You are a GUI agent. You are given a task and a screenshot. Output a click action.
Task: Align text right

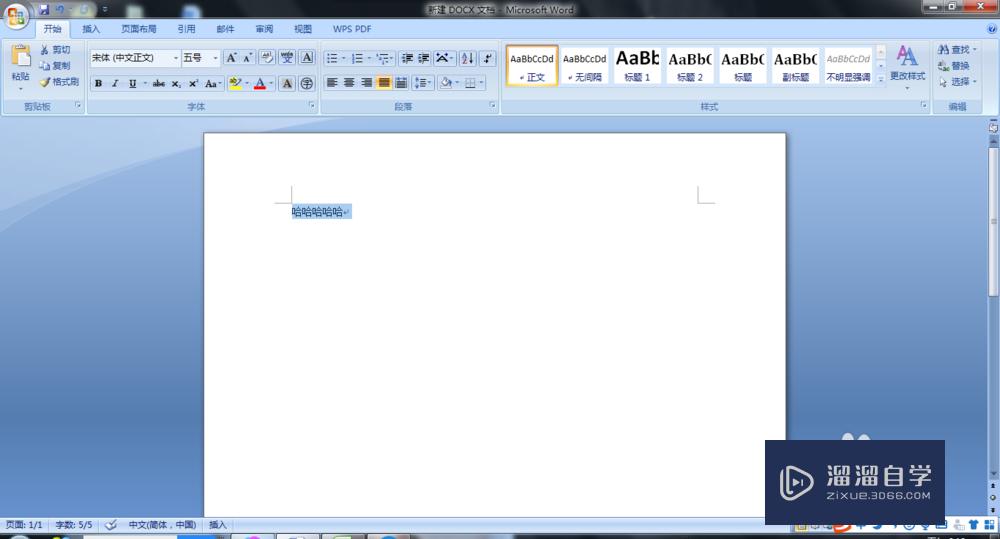coord(366,82)
